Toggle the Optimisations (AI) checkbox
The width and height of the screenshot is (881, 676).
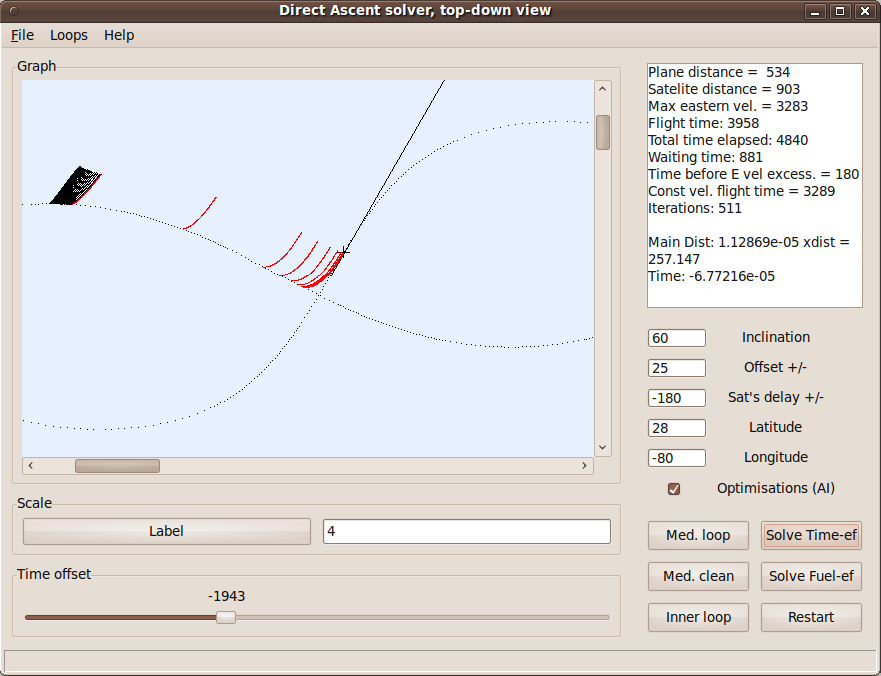pyautogui.click(x=674, y=489)
